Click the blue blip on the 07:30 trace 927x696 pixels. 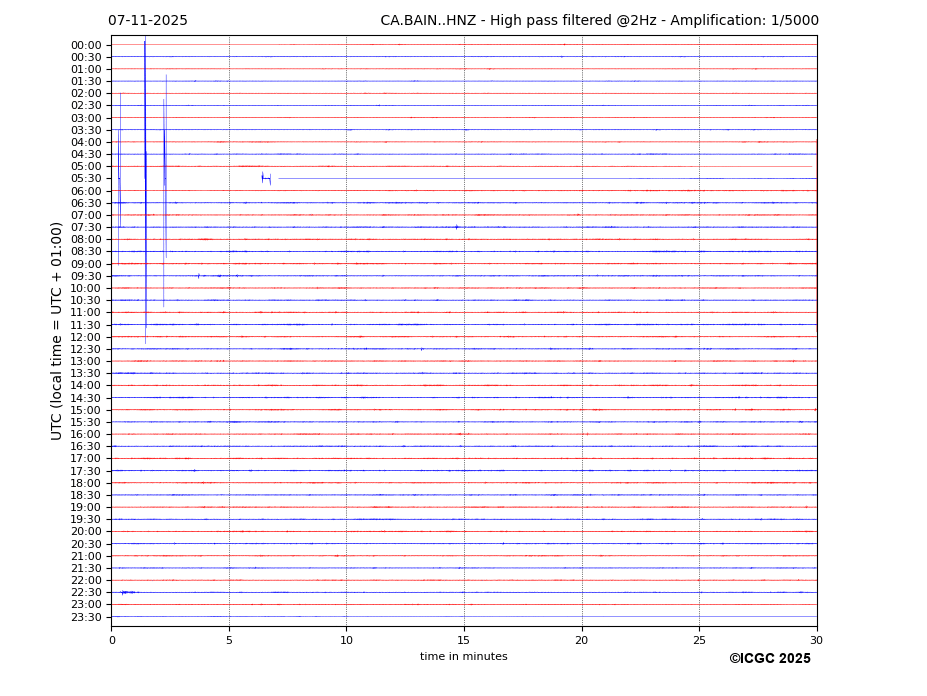(x=457, y=227)
